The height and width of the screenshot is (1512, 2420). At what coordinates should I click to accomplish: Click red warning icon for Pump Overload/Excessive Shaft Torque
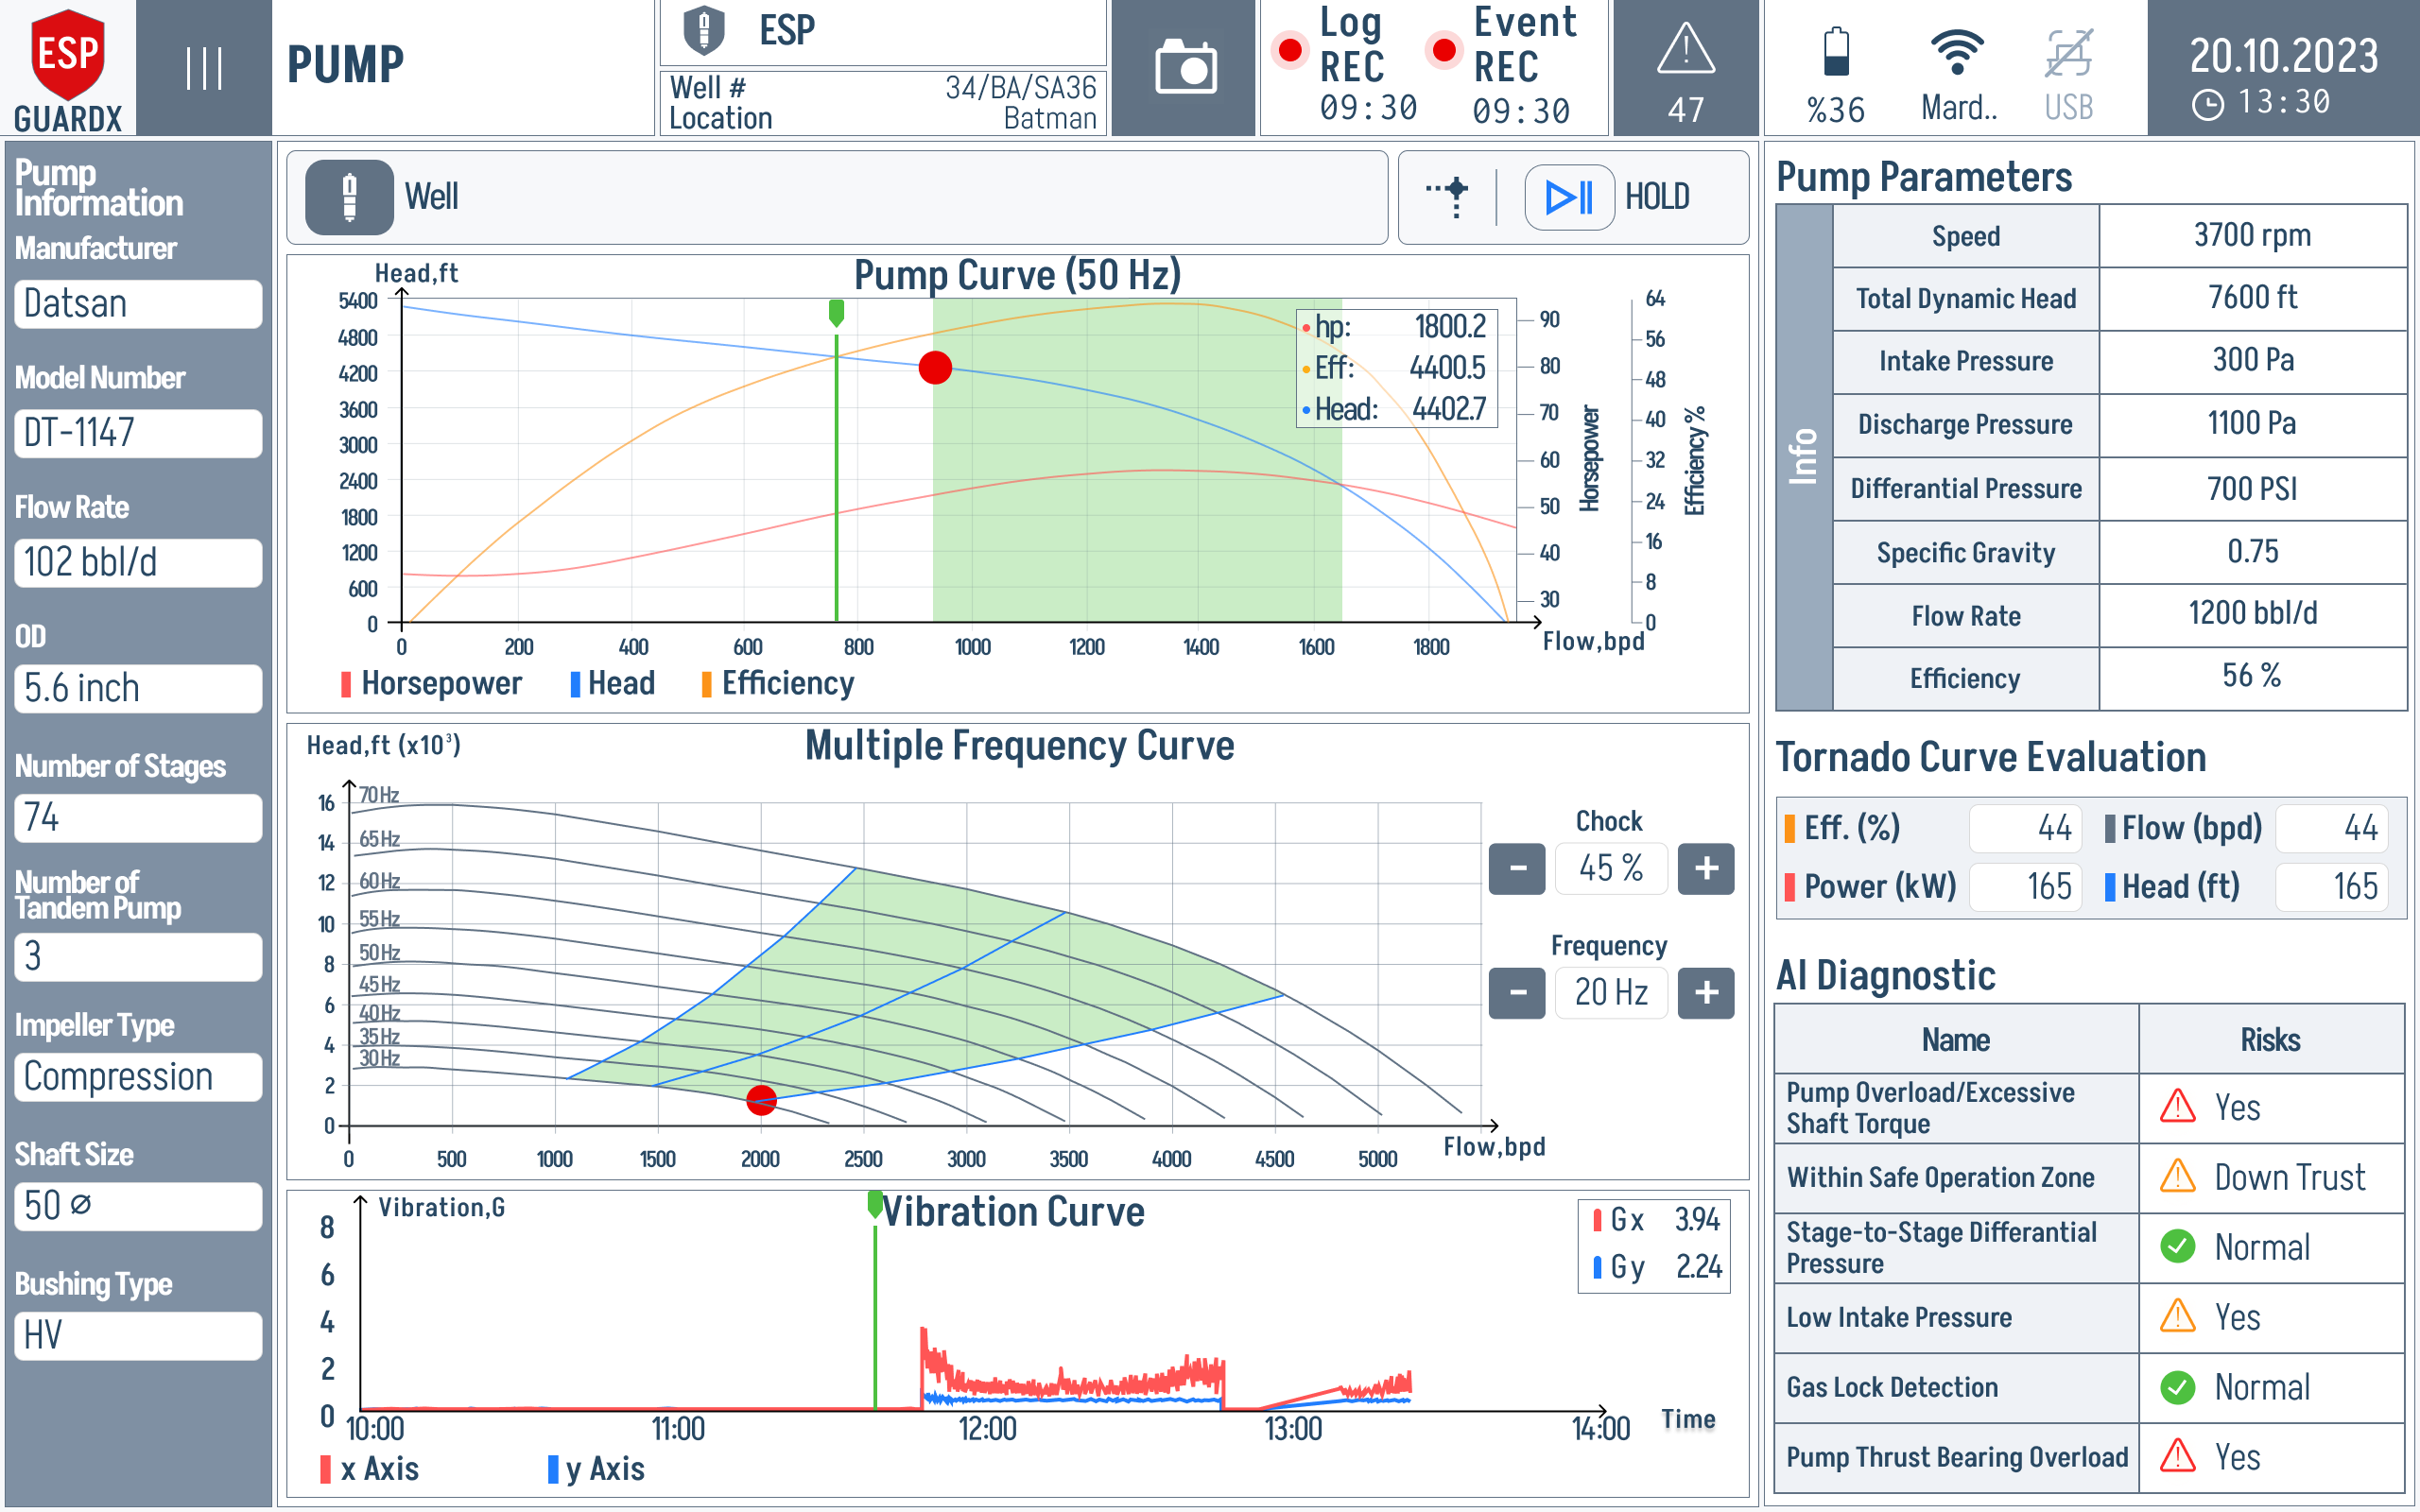[x=2177, y=1107]
